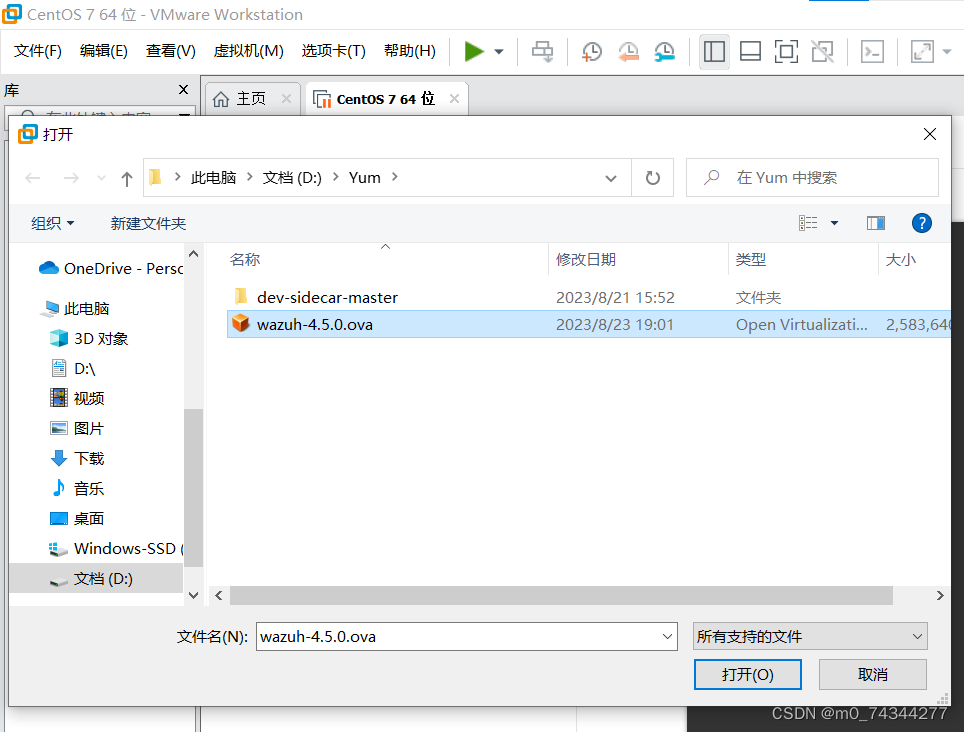
Task: Switch to the 主页 tab
Action: click(251, 99)
